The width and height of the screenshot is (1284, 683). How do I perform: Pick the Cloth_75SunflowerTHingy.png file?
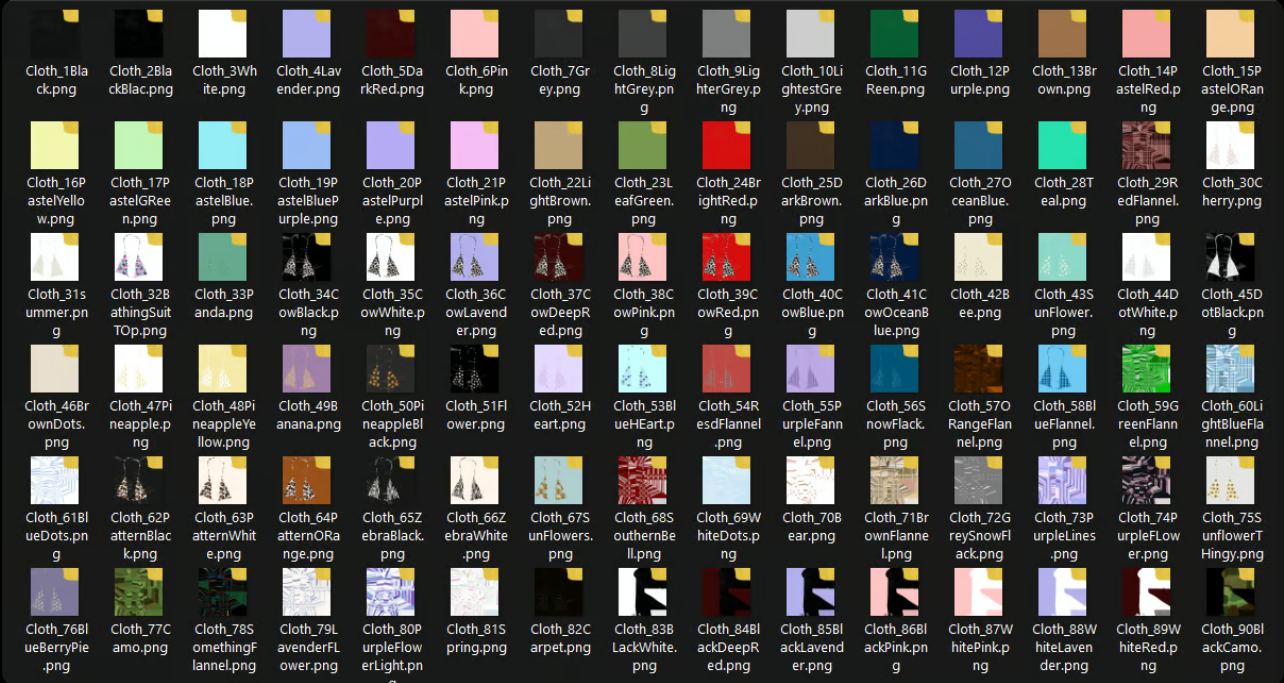coord(1230,481)
